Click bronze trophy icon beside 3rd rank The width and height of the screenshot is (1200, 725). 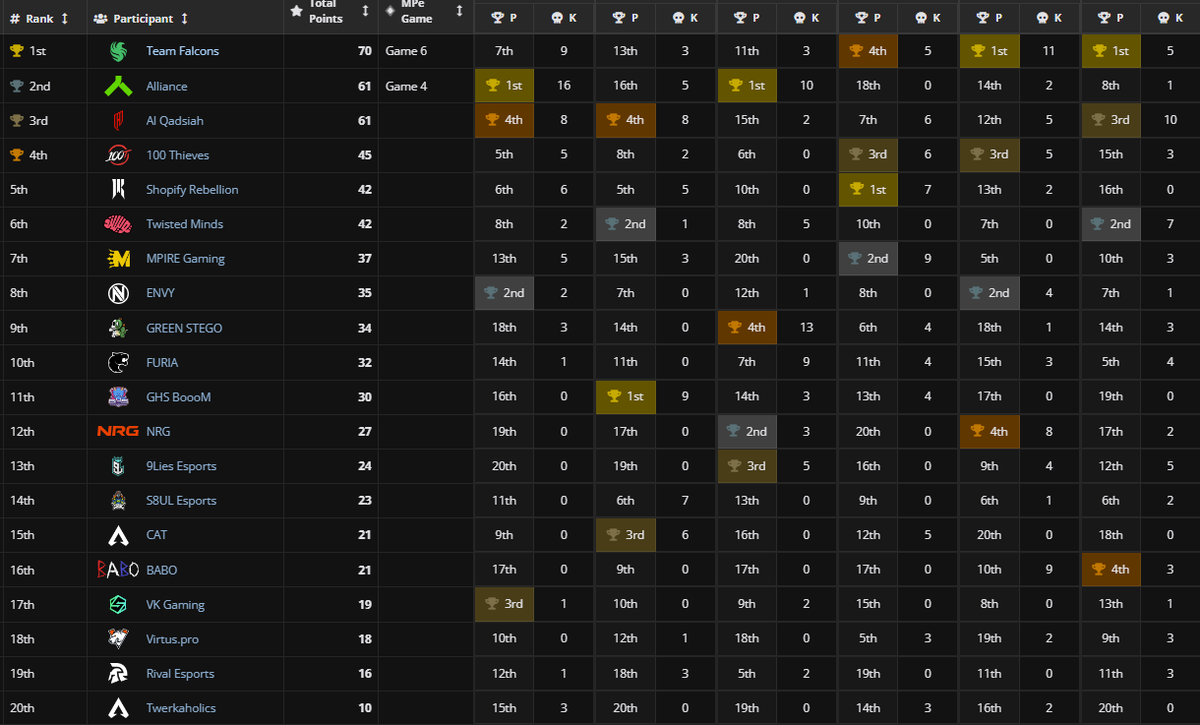click(x=16, y=120)
